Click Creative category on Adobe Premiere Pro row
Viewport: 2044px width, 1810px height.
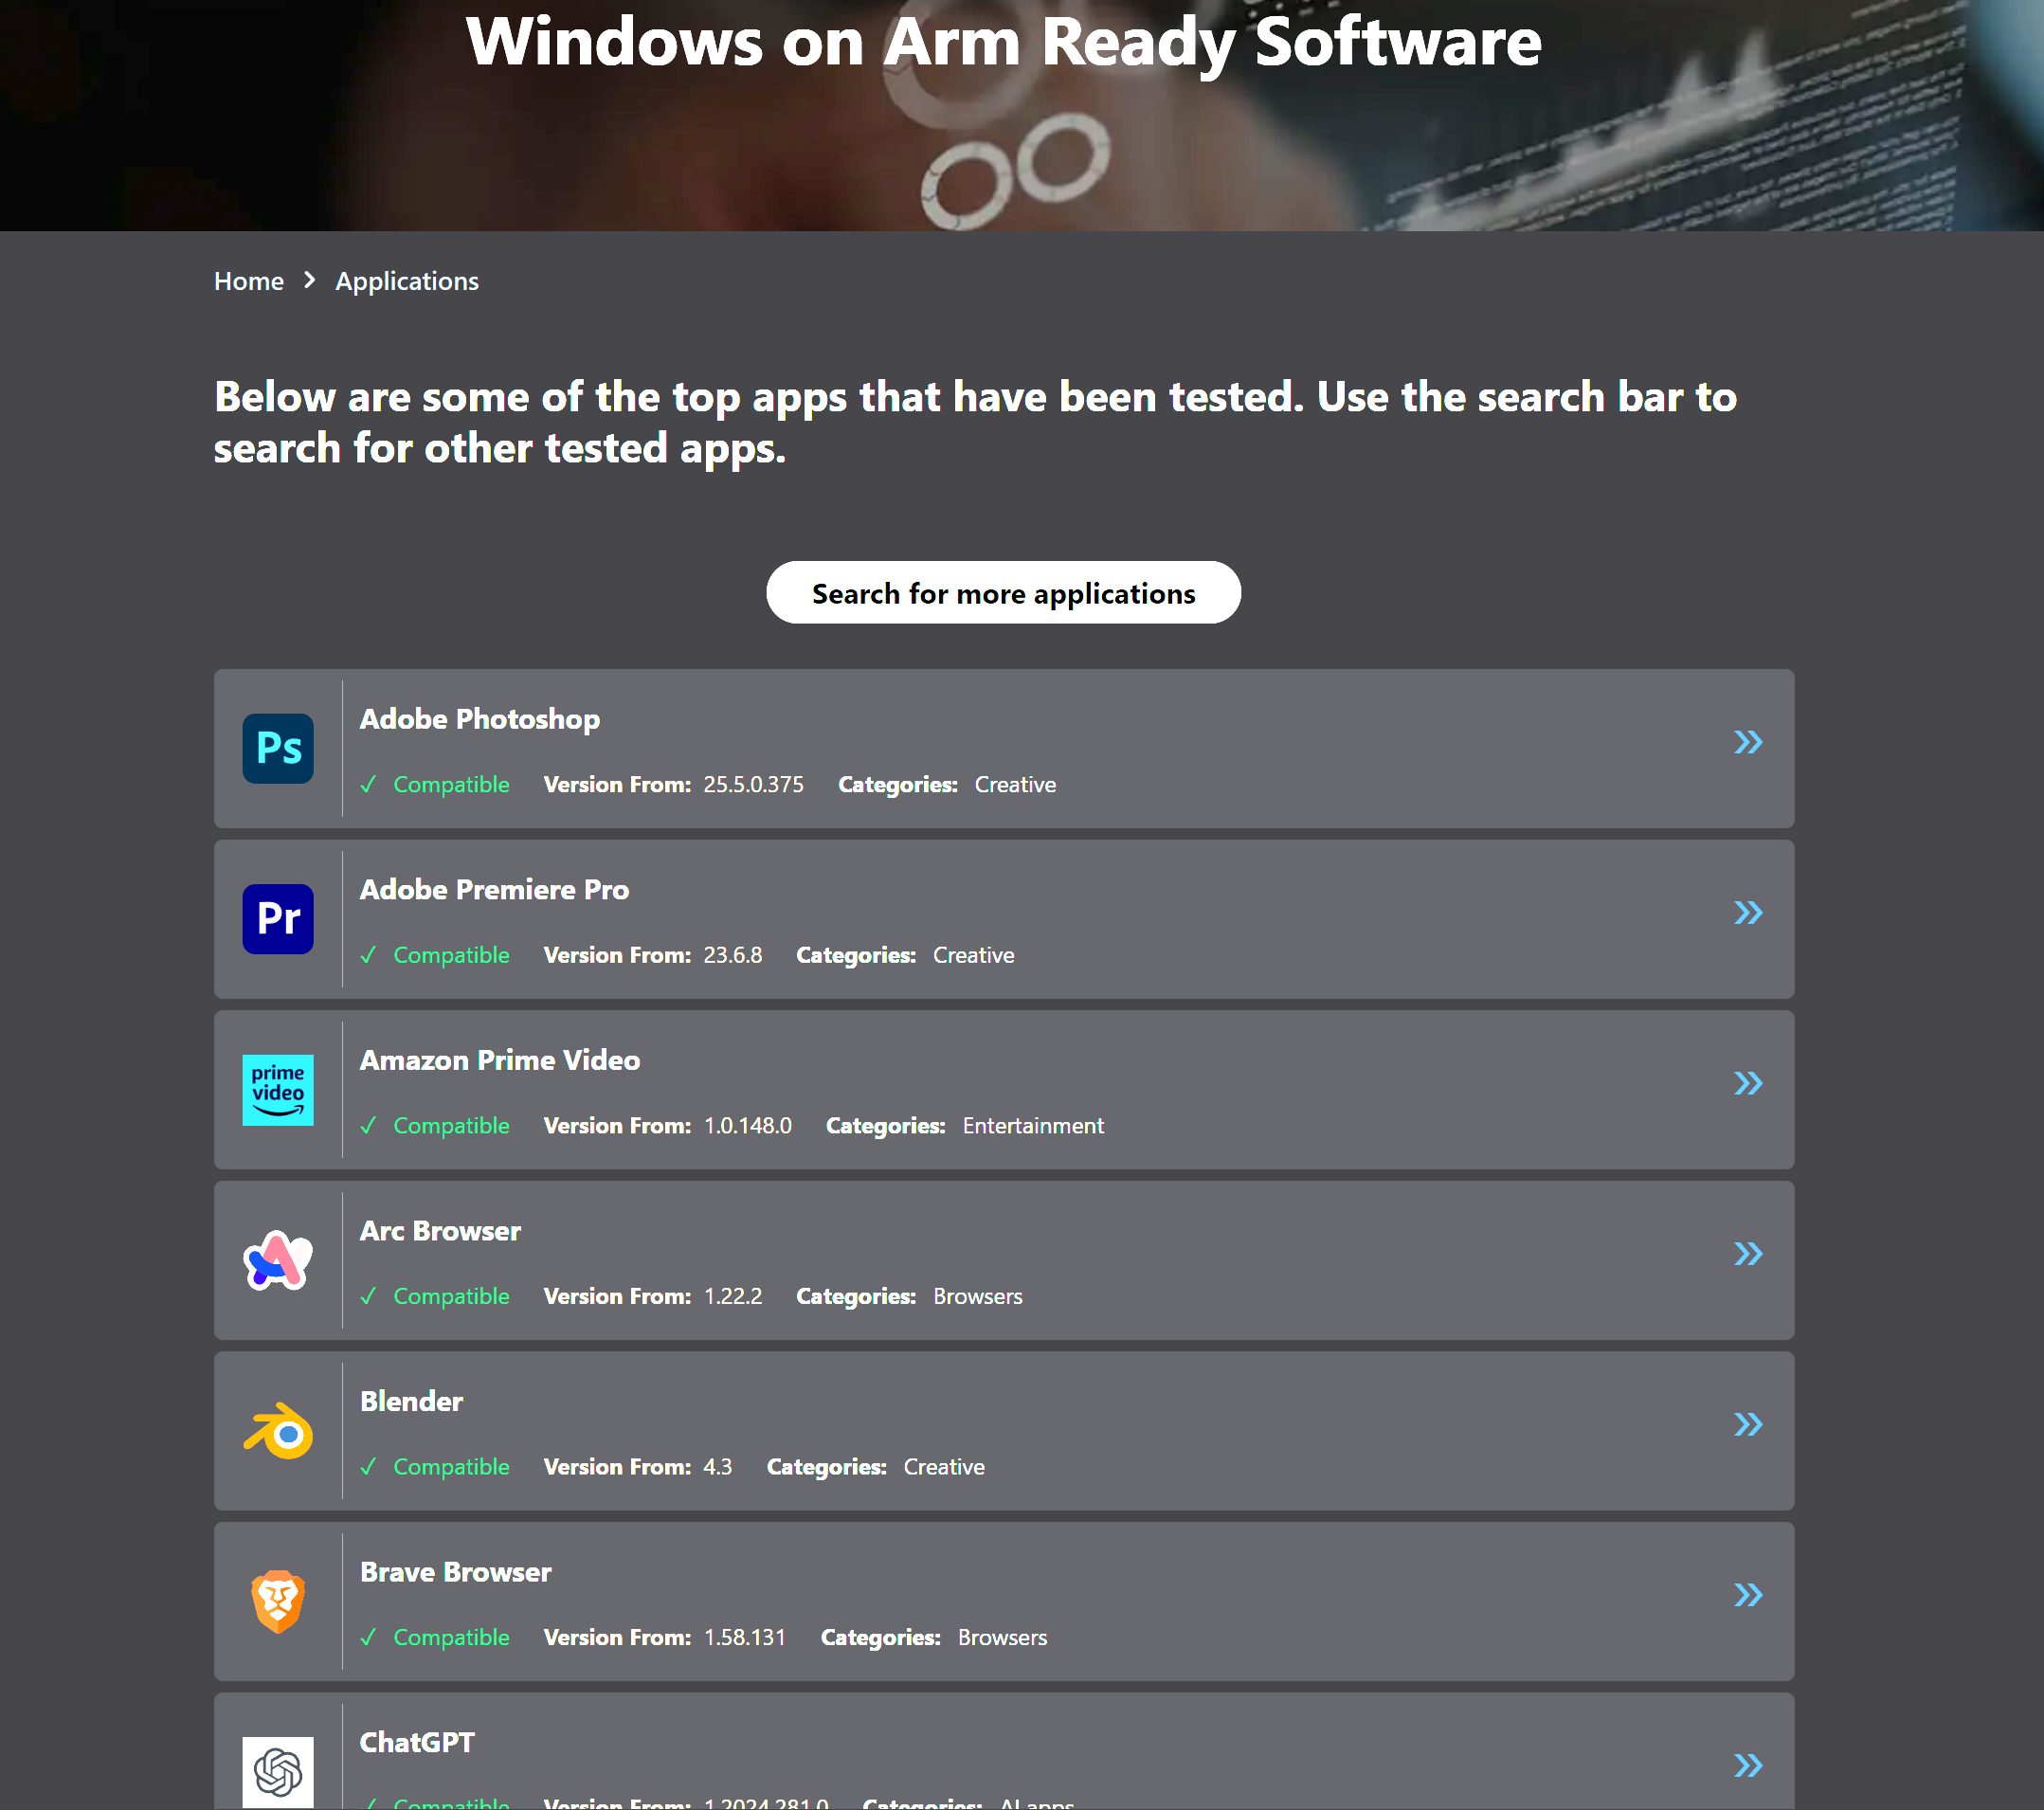click(973, 955)
